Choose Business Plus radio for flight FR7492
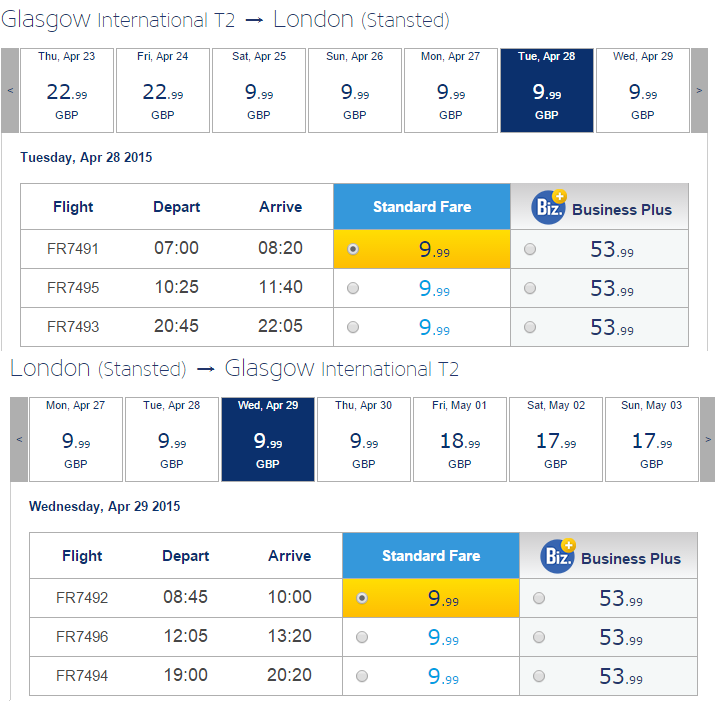The height and width of the screenshot is (701, 715). pos(539,598)
